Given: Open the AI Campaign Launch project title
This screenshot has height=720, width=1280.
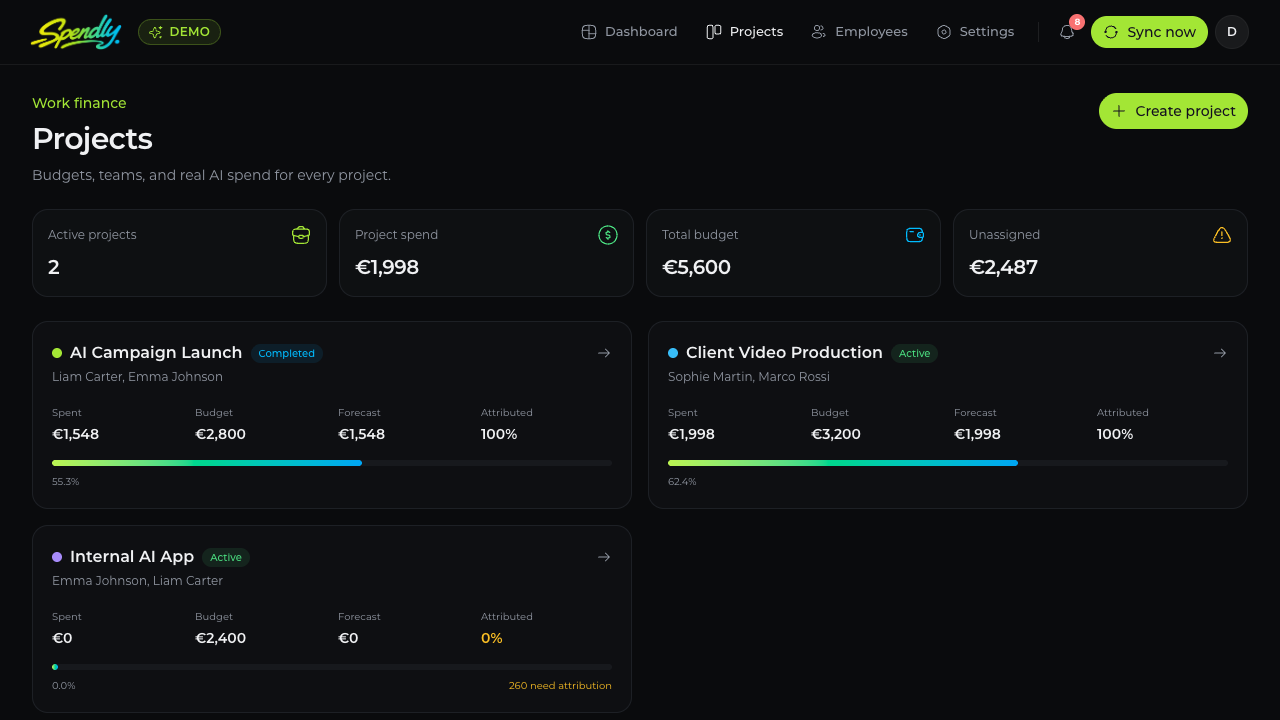Looking at the screenshot, I should [156, 353].
